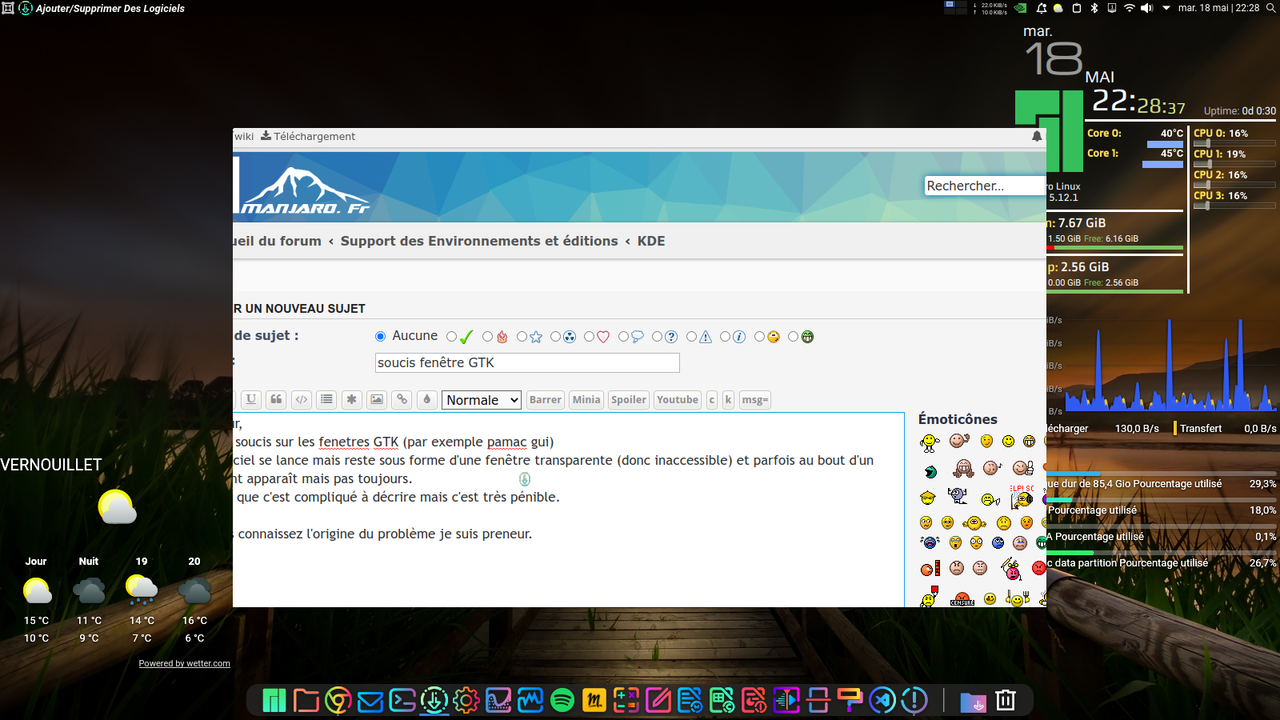Open the Powered by wetter.com link

(x=184, y=663)
